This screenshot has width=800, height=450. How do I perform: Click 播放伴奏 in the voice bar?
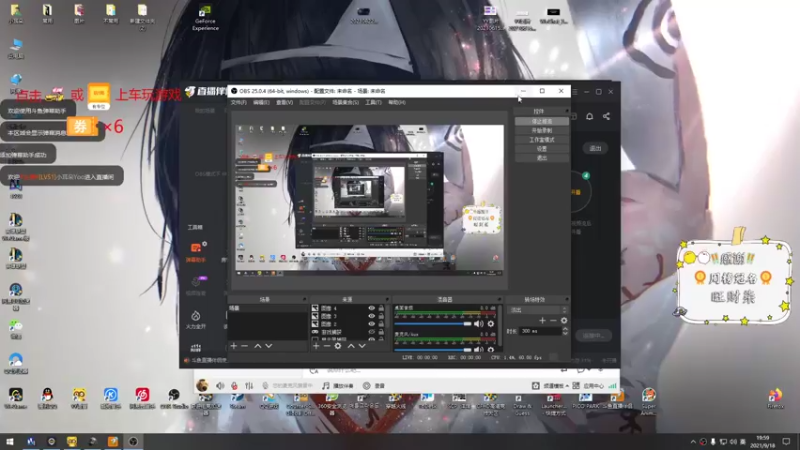point(338,386)
